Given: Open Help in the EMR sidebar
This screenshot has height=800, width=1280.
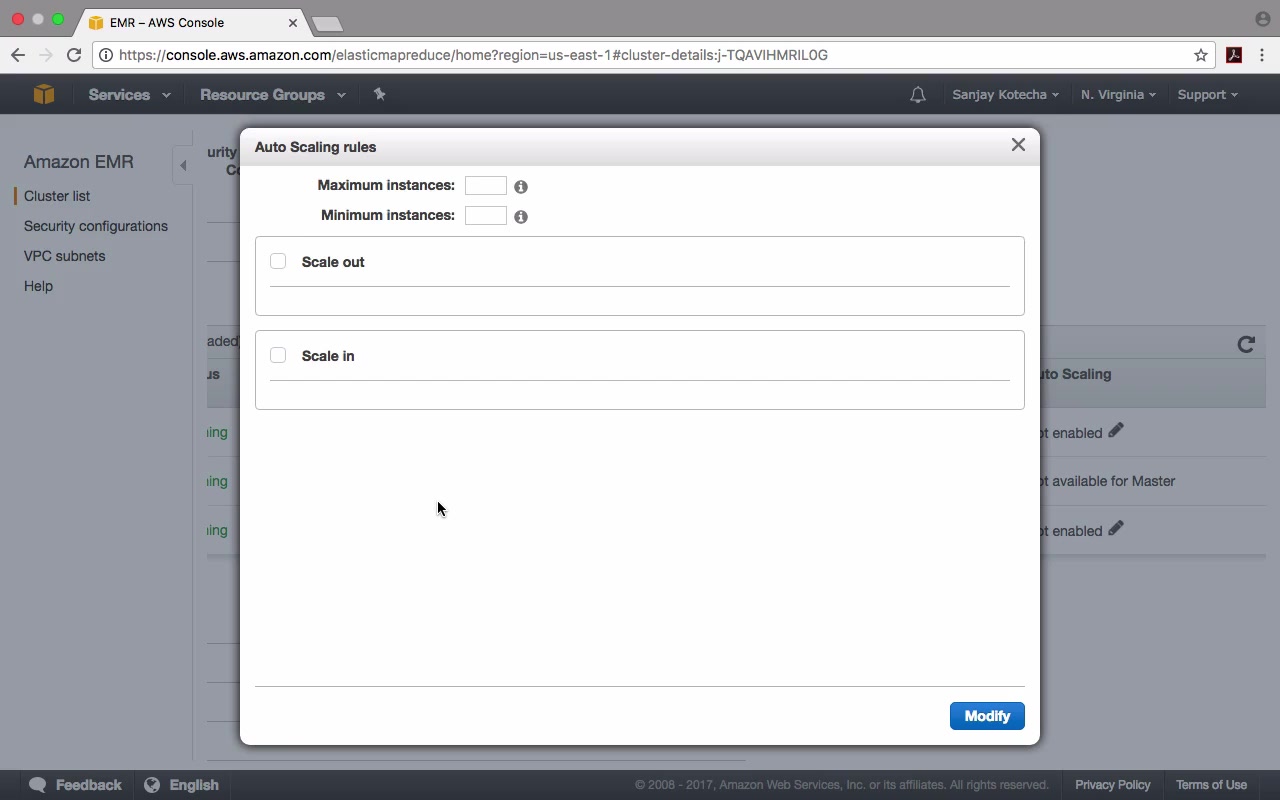Looking at the screenshot, I should pyautogui.click(x=38, y=286).
